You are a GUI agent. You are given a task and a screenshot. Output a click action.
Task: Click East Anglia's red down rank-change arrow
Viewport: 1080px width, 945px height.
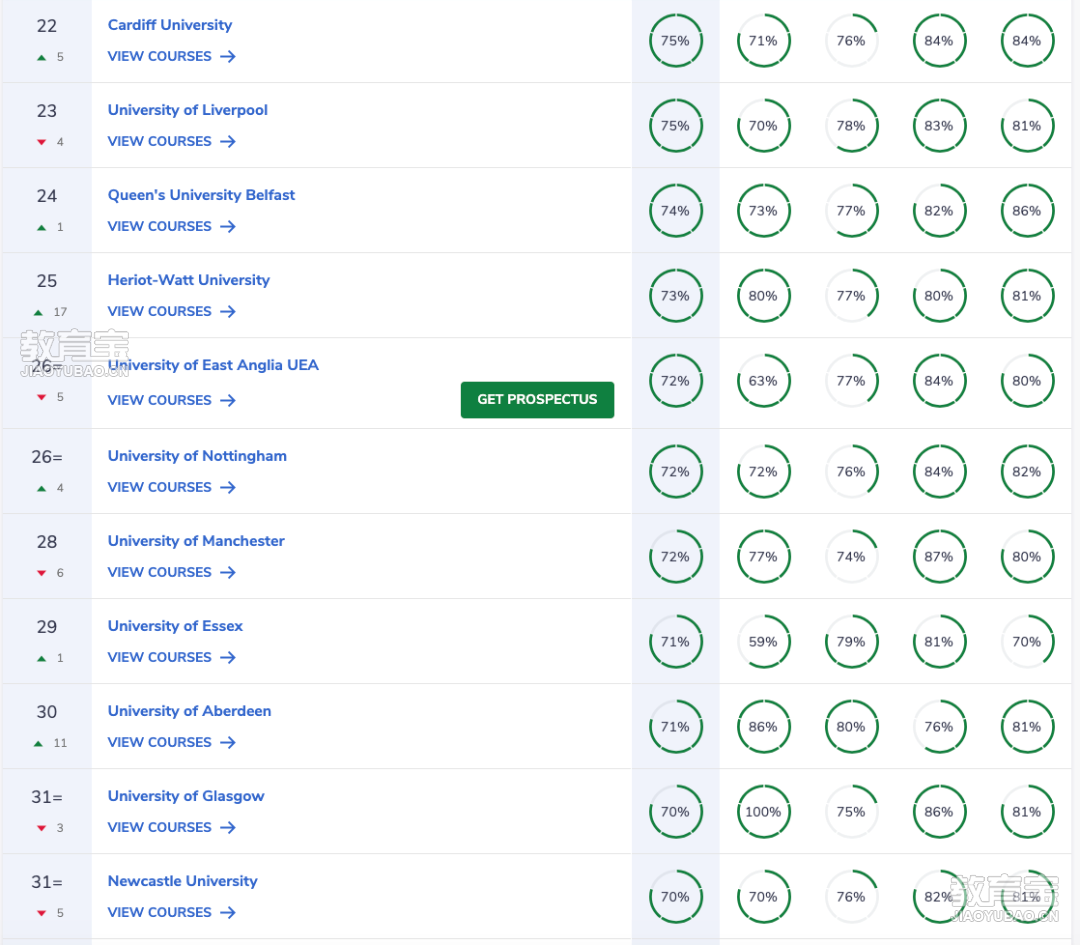pos(41,397)
